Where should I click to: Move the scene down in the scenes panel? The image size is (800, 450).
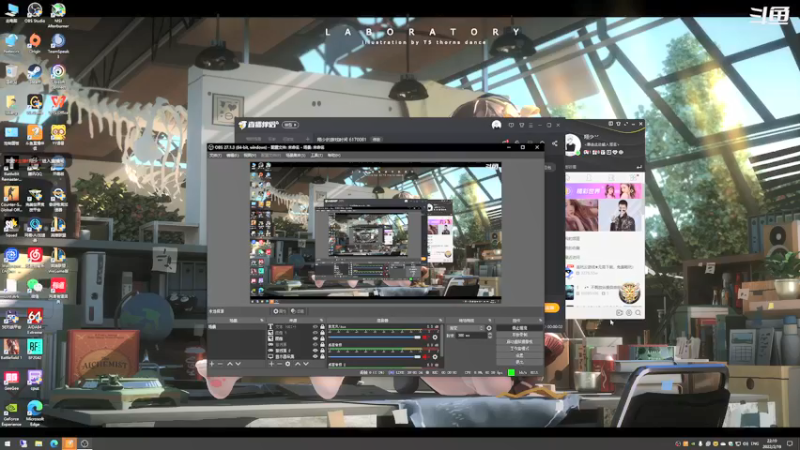238,364
